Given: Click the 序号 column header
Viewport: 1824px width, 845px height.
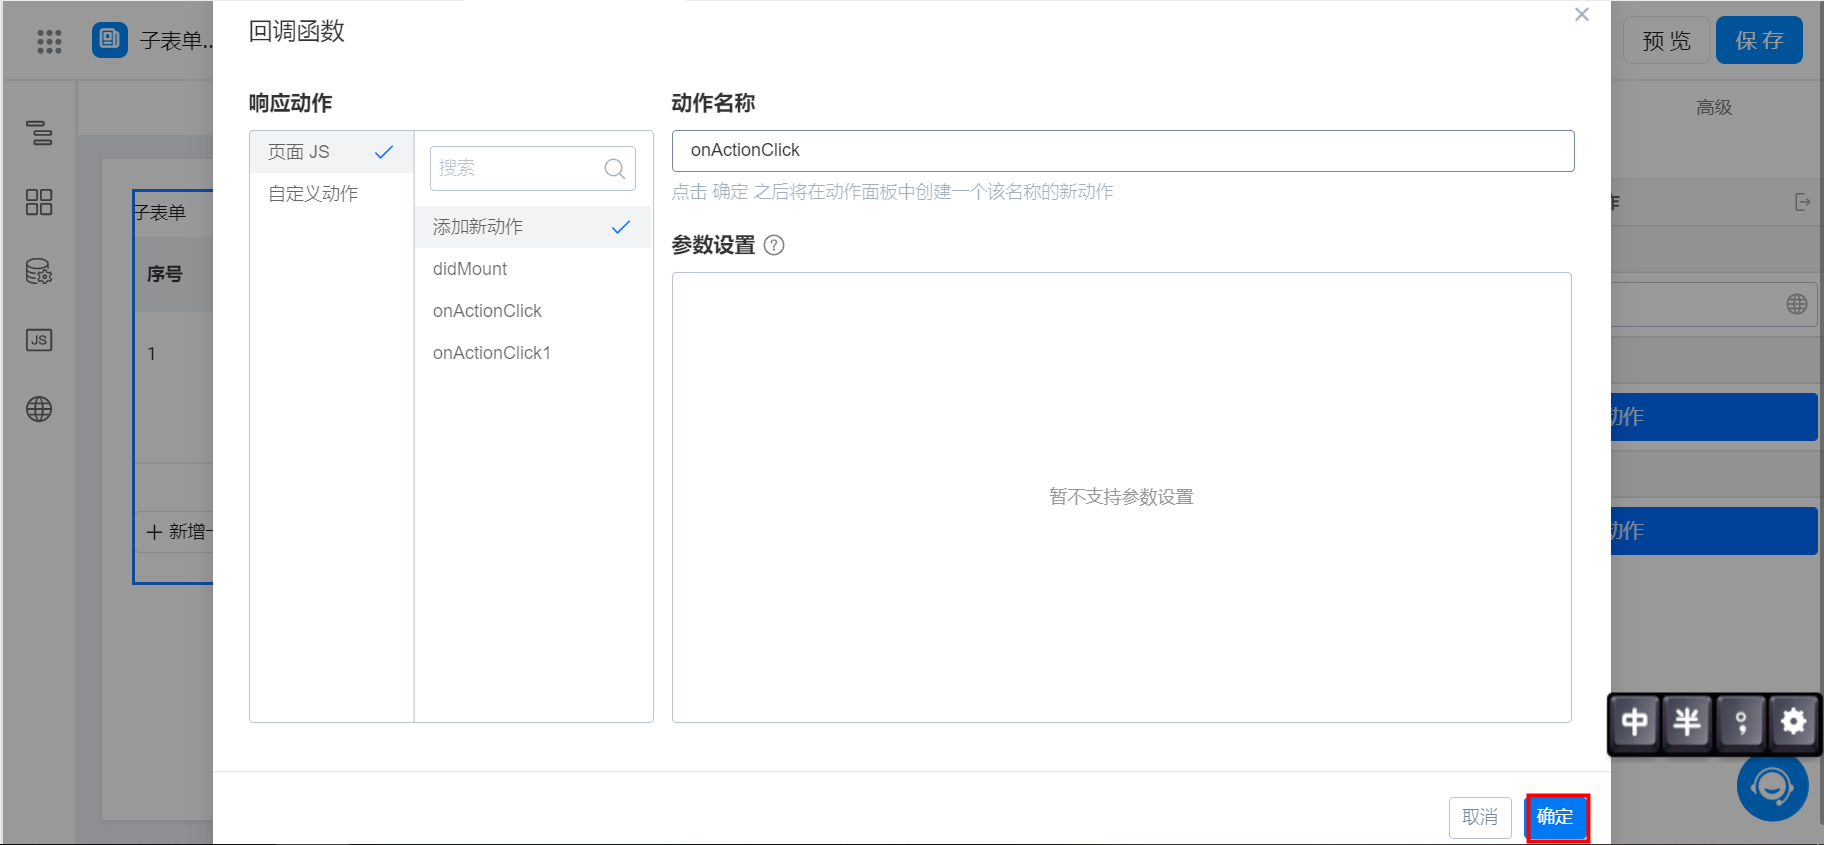Looking at the screenshot, I should [165, 274].
